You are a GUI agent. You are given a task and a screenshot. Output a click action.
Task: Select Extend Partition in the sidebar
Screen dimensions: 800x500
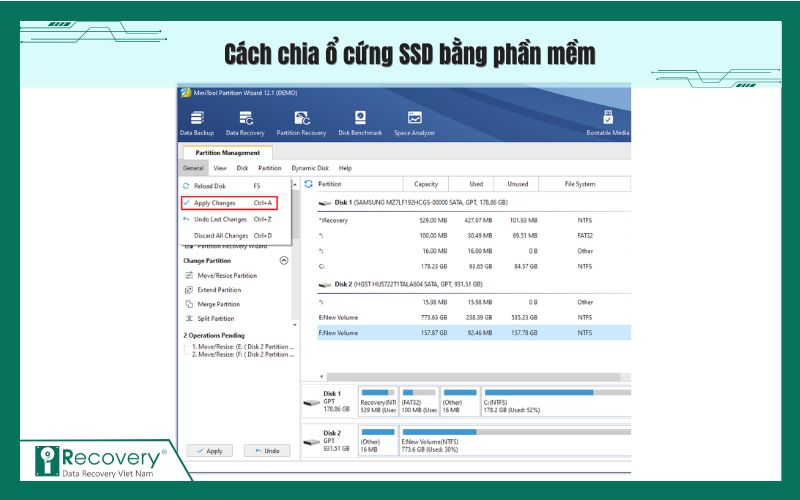click(219, 290)
